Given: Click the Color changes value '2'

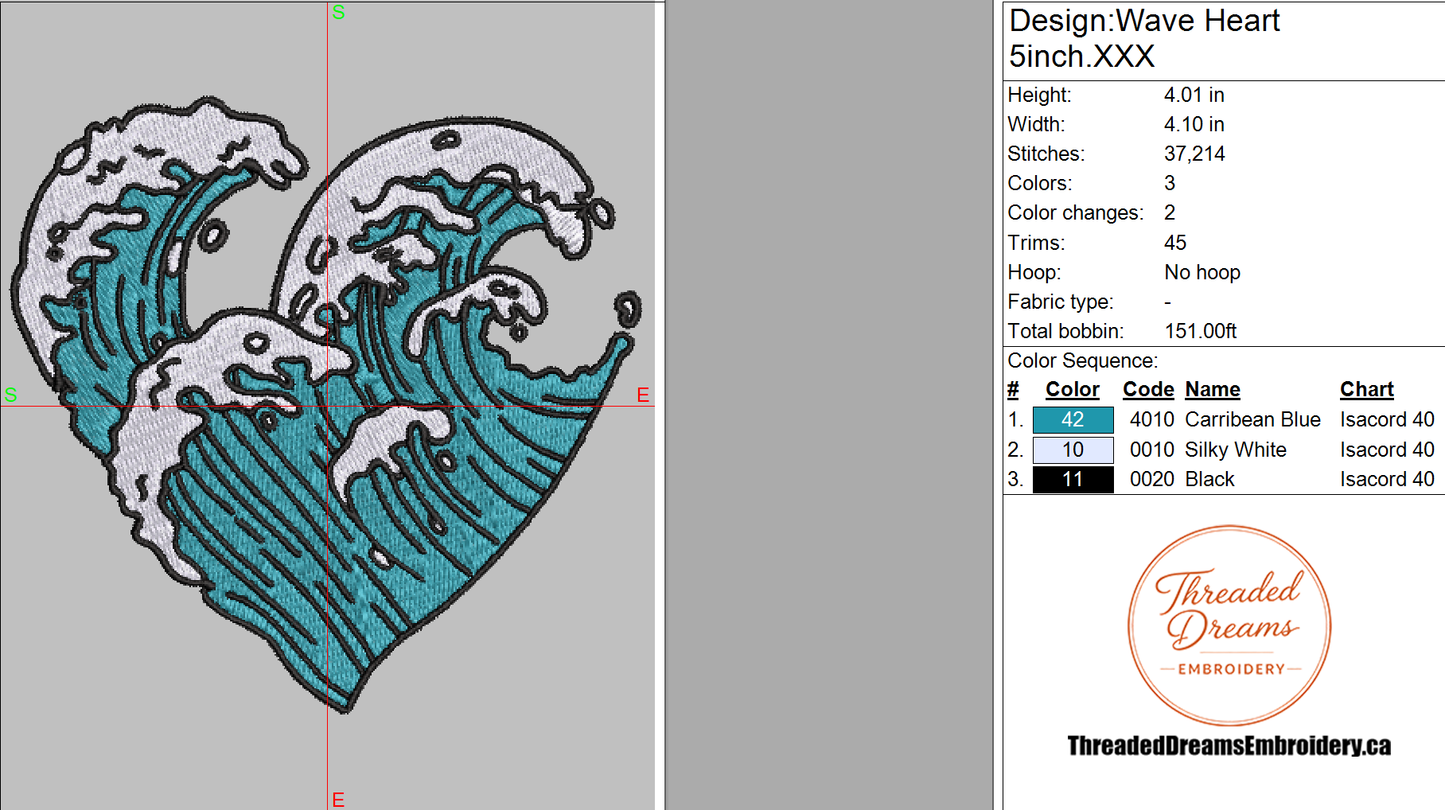Looking at the screenshot, I should (1170, 213).
